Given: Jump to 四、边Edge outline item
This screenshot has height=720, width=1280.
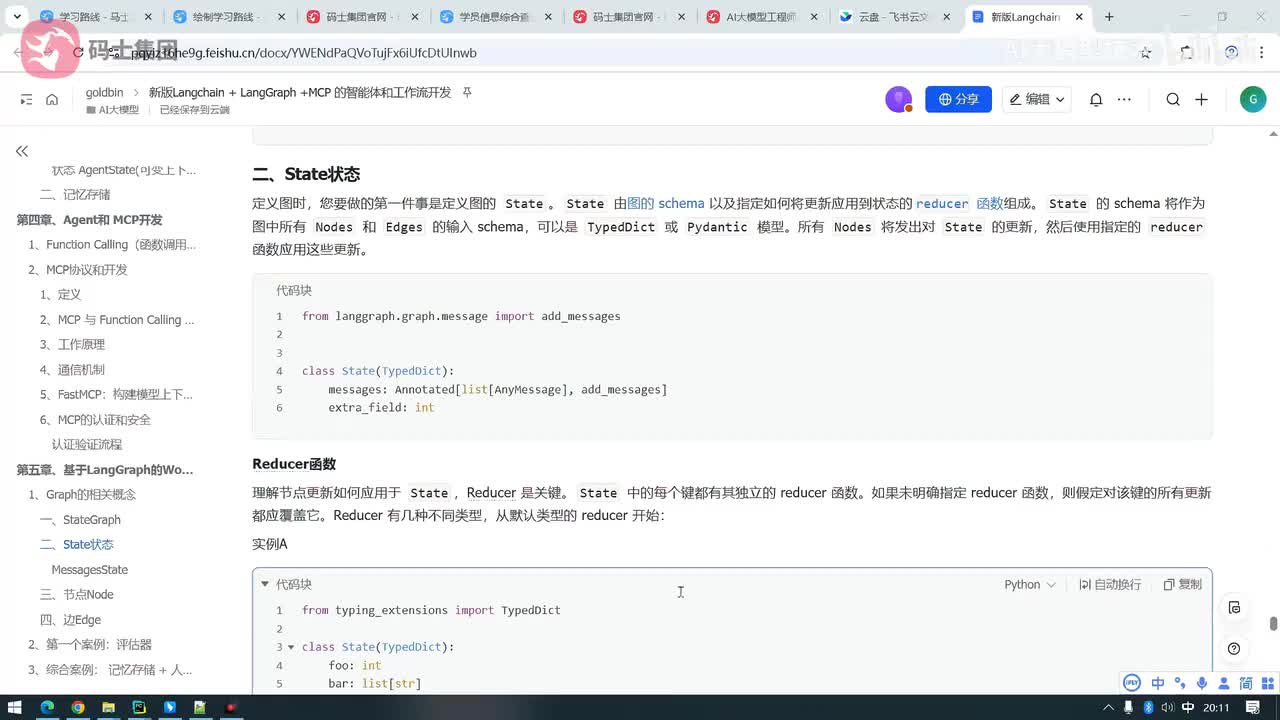Looking at the screenshot, I should pyautogui.click(x=70, y=620).
